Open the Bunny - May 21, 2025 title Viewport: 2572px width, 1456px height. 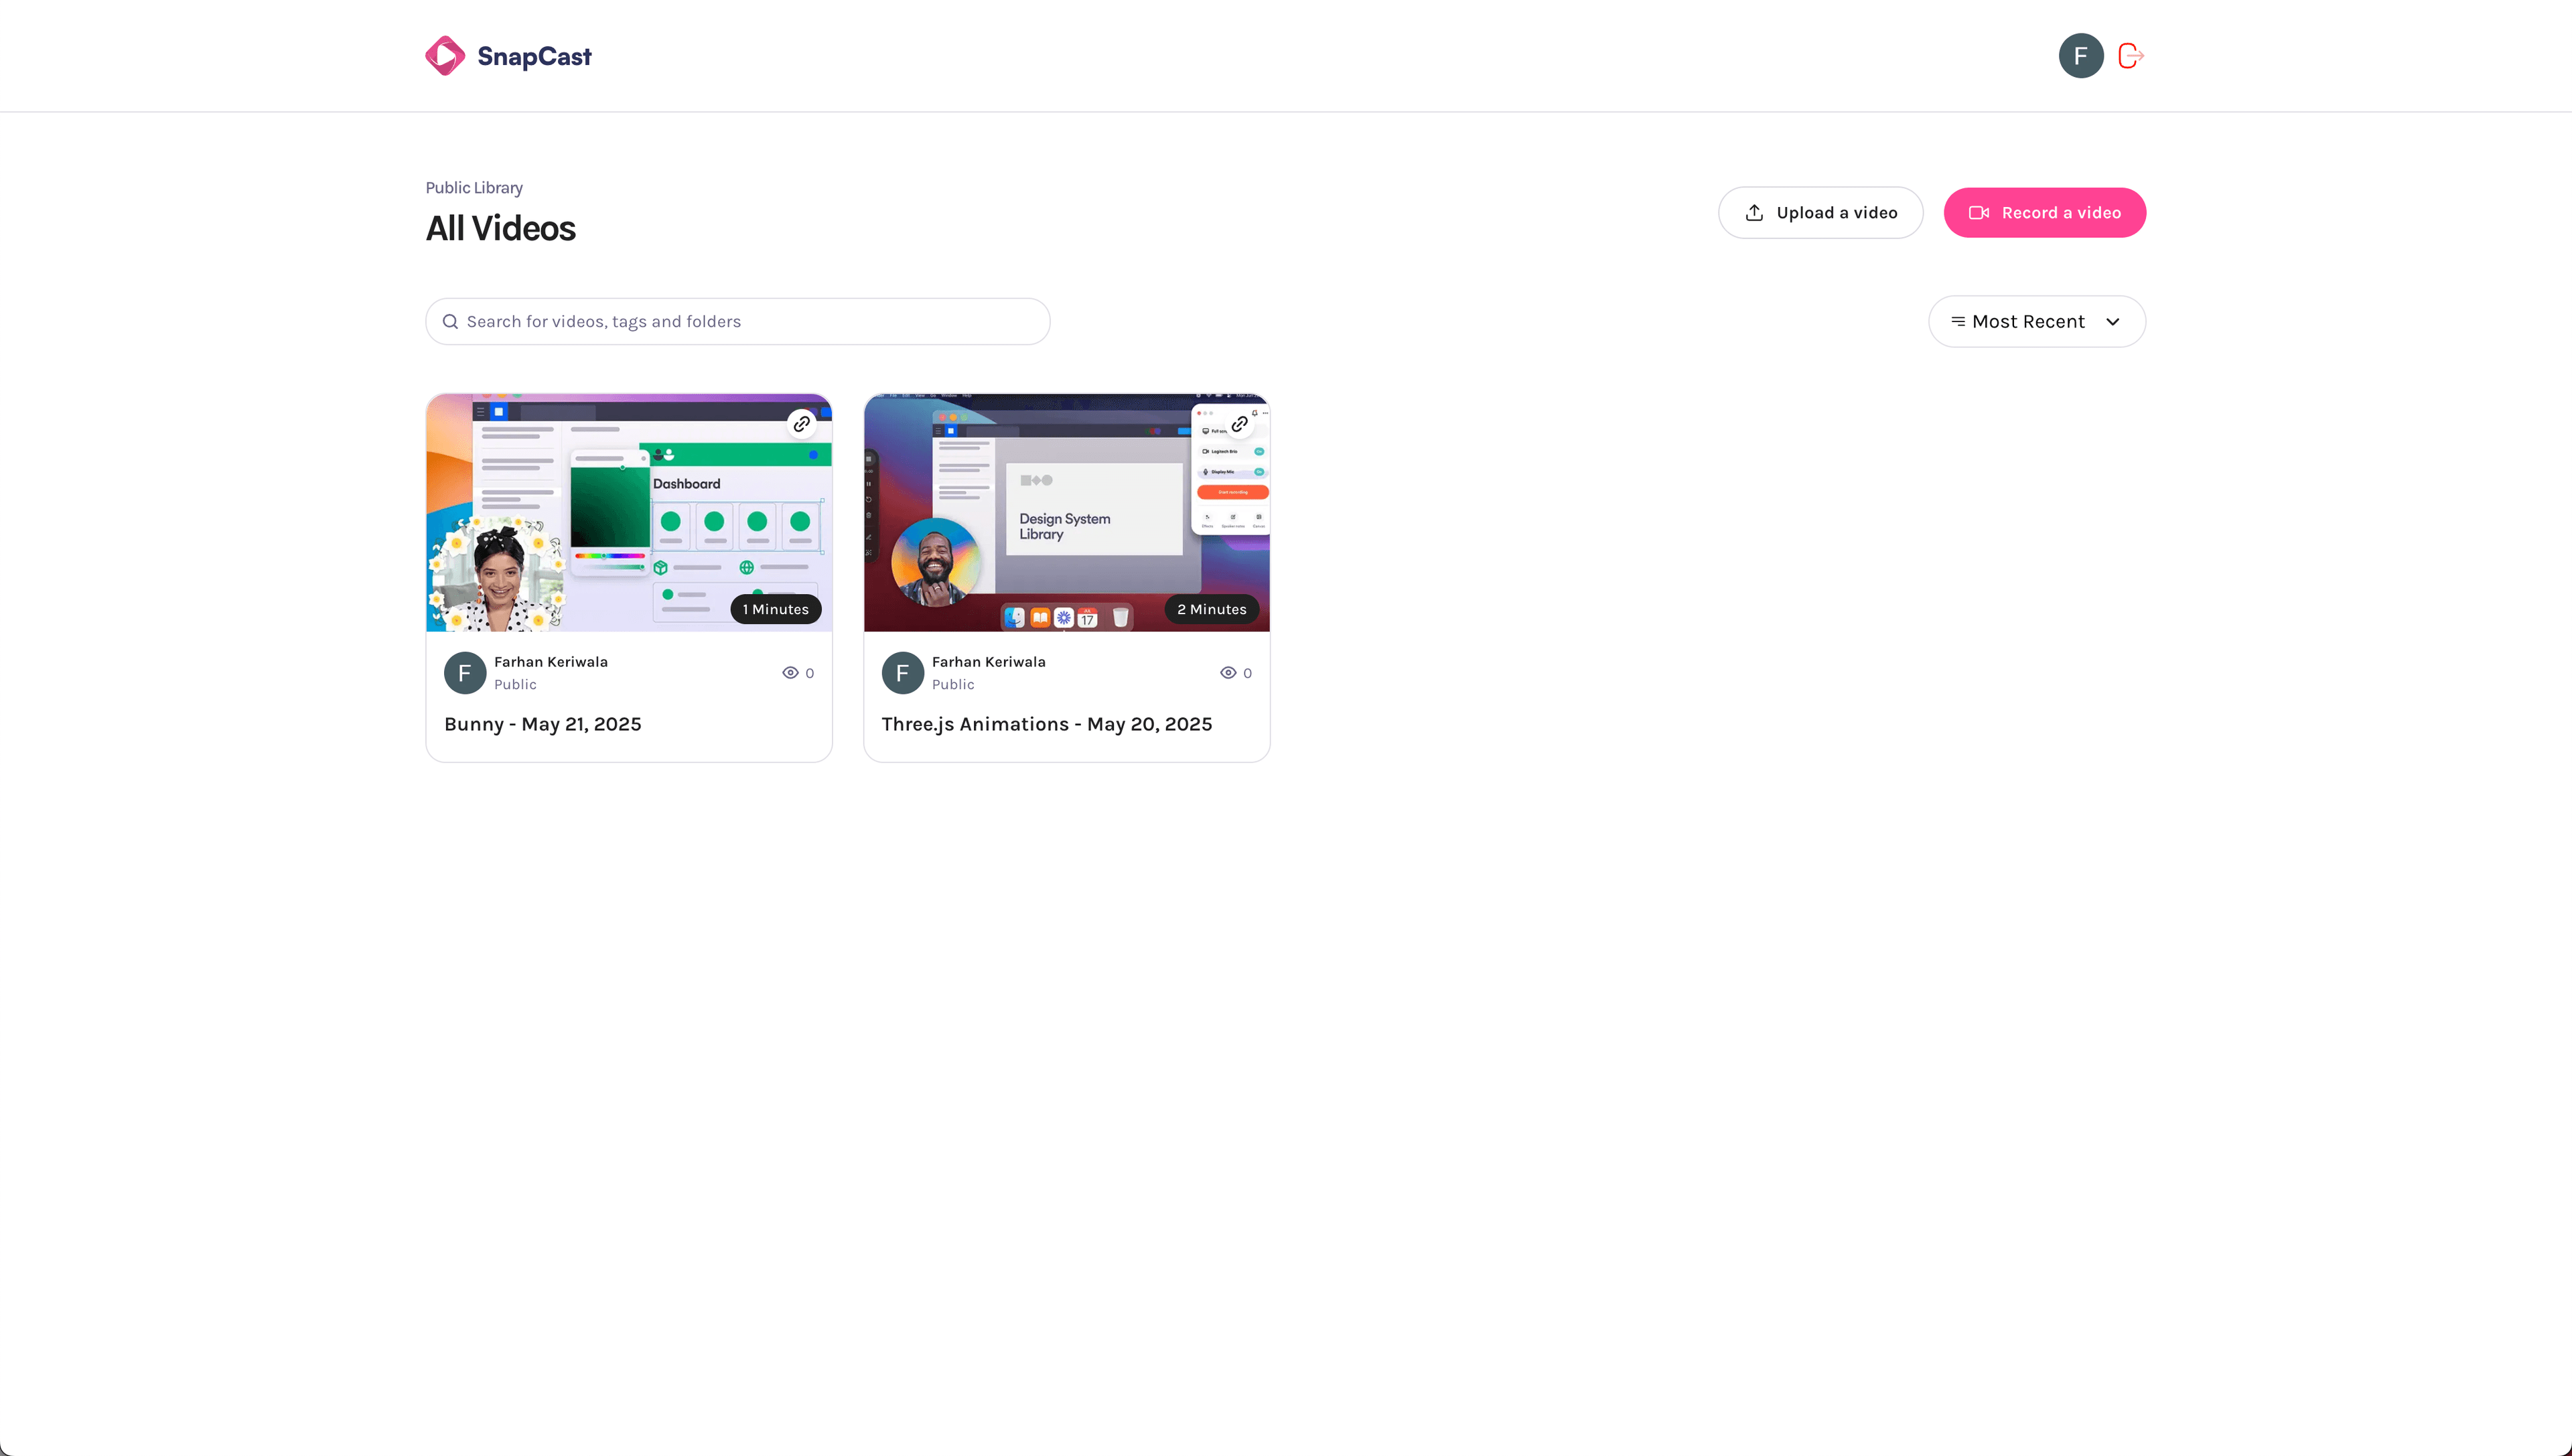tap(543, 724)
